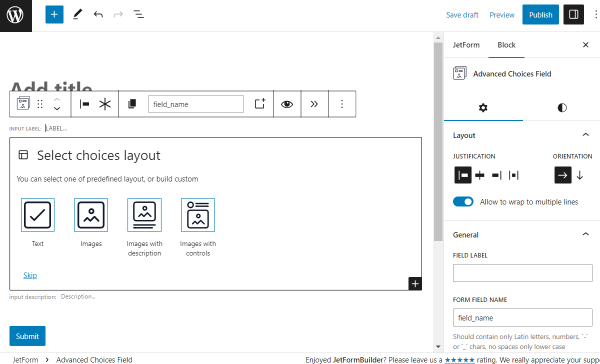The image size is (600, 364).
Task: Toggle Allow to wrap to multiple lines
Action: (x=463, y=202)
